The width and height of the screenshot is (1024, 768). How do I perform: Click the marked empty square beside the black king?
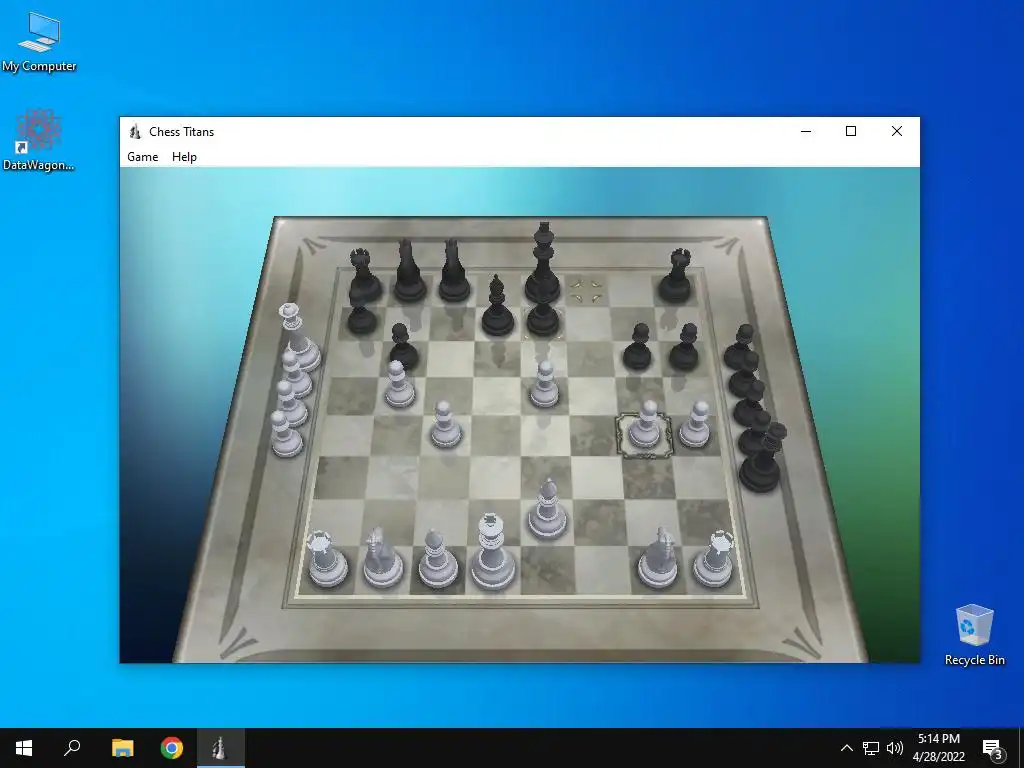click(x=585, y=291)
